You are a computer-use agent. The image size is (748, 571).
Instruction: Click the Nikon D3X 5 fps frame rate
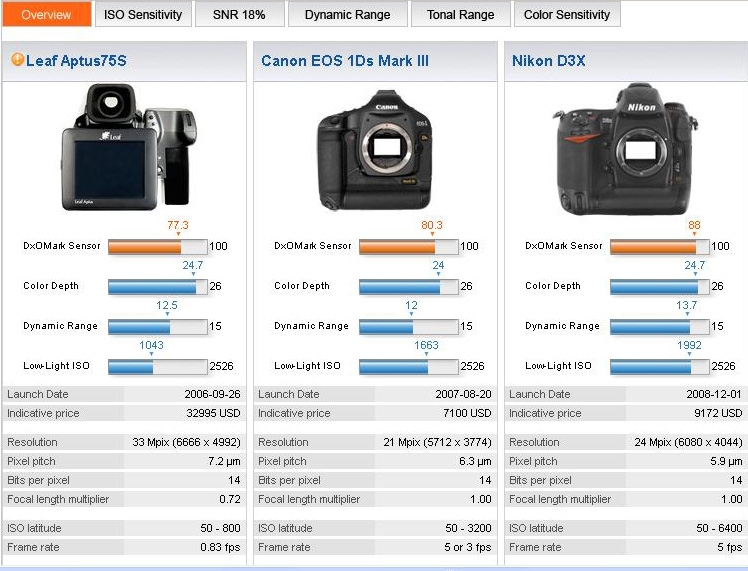[x=730, y=547]
